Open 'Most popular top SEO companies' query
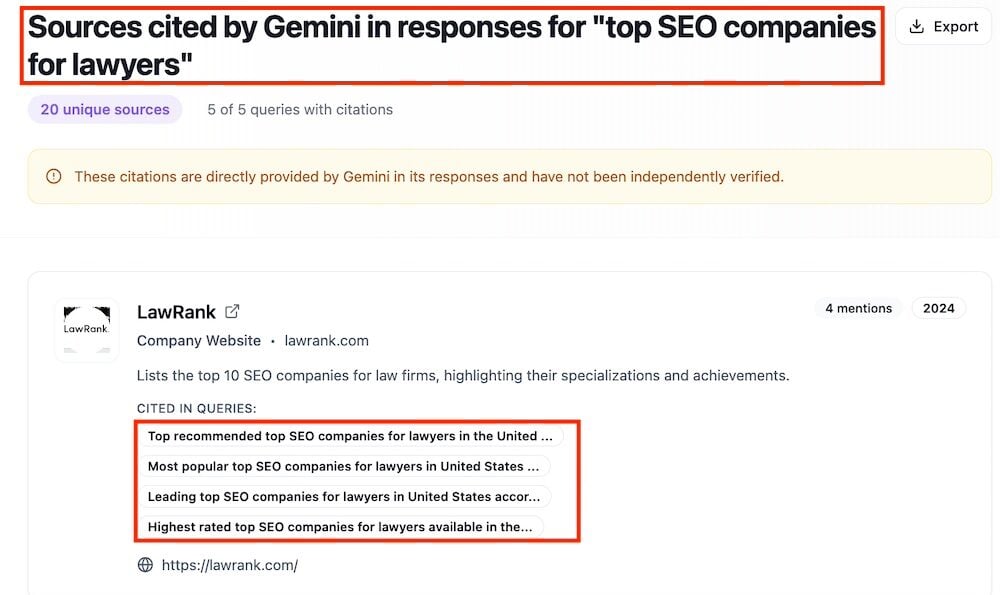1000x595 pixels. (344, 466)
